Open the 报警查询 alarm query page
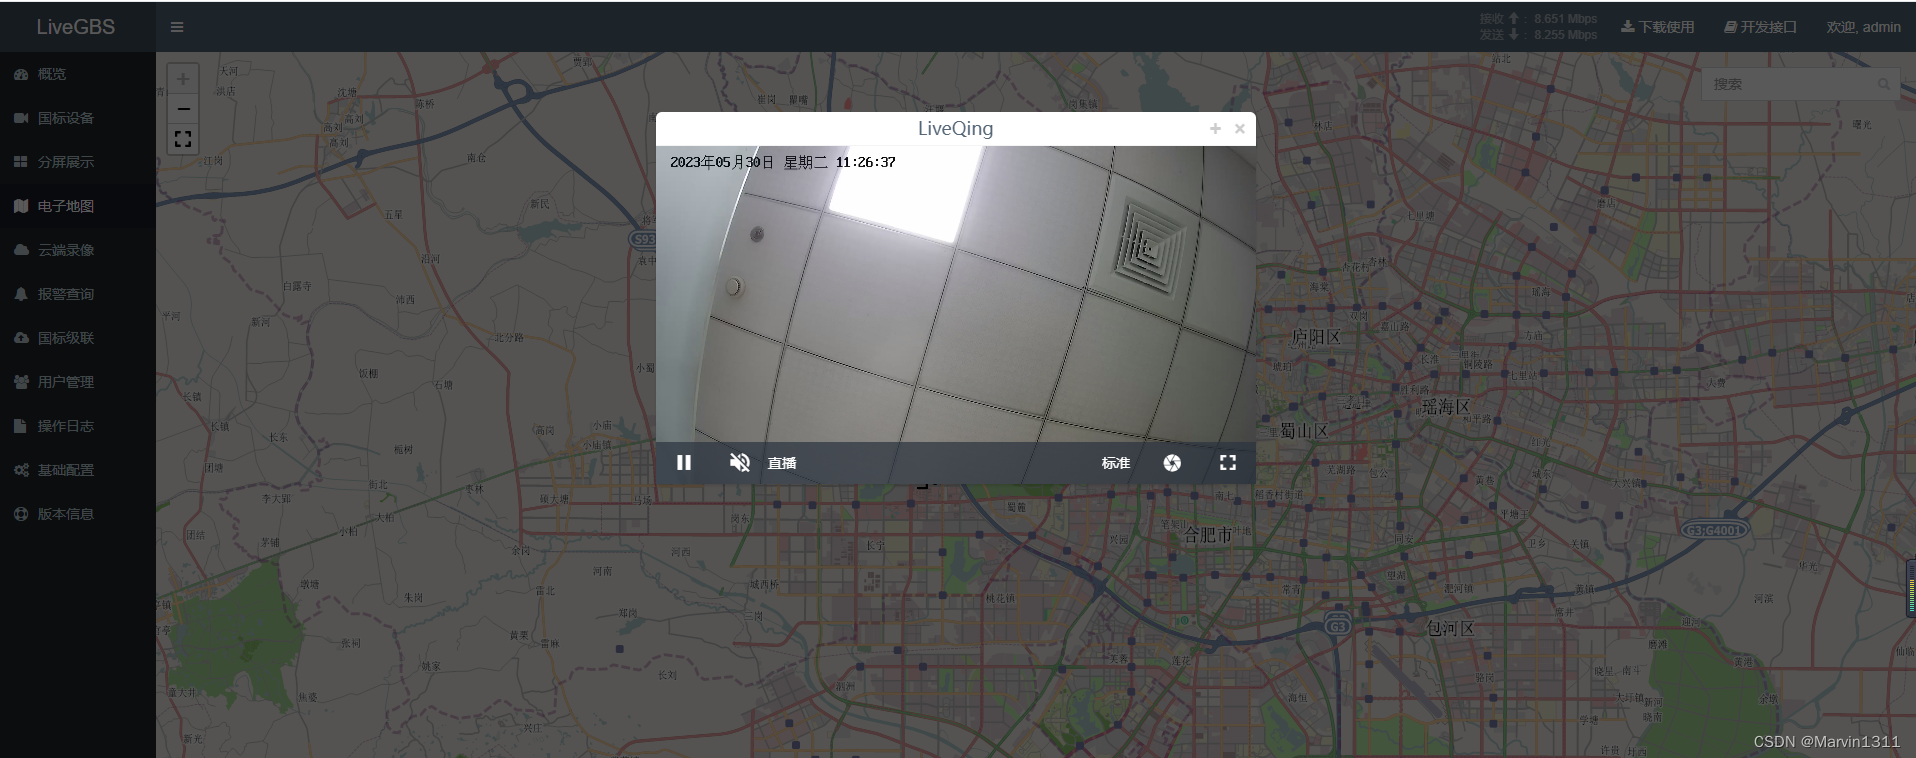Viewport: 1916px width, 758px height. pyautogui.click(x=78, y=294)
